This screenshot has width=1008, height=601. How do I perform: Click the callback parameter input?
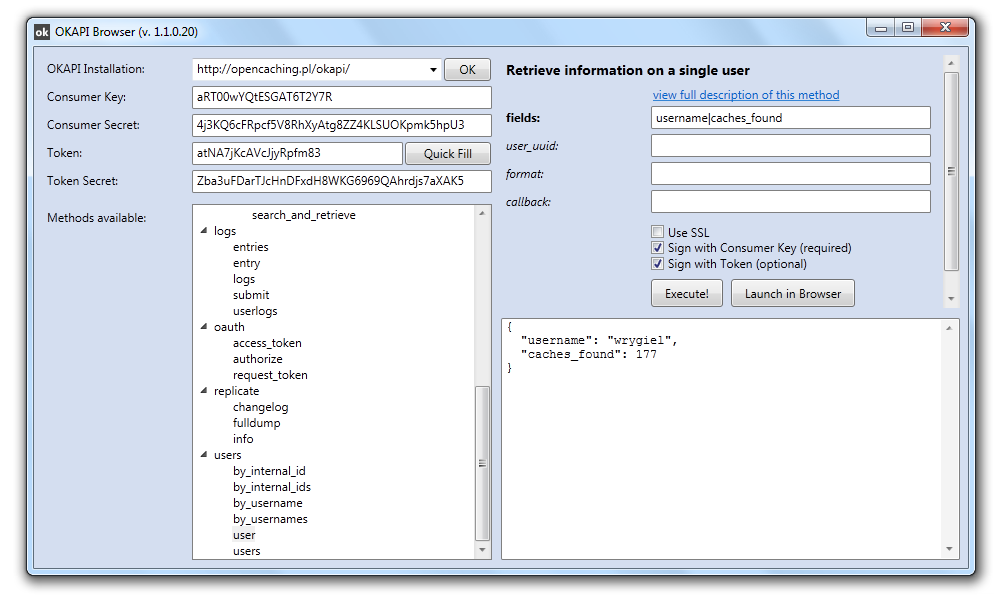click(x=791, y=201)
